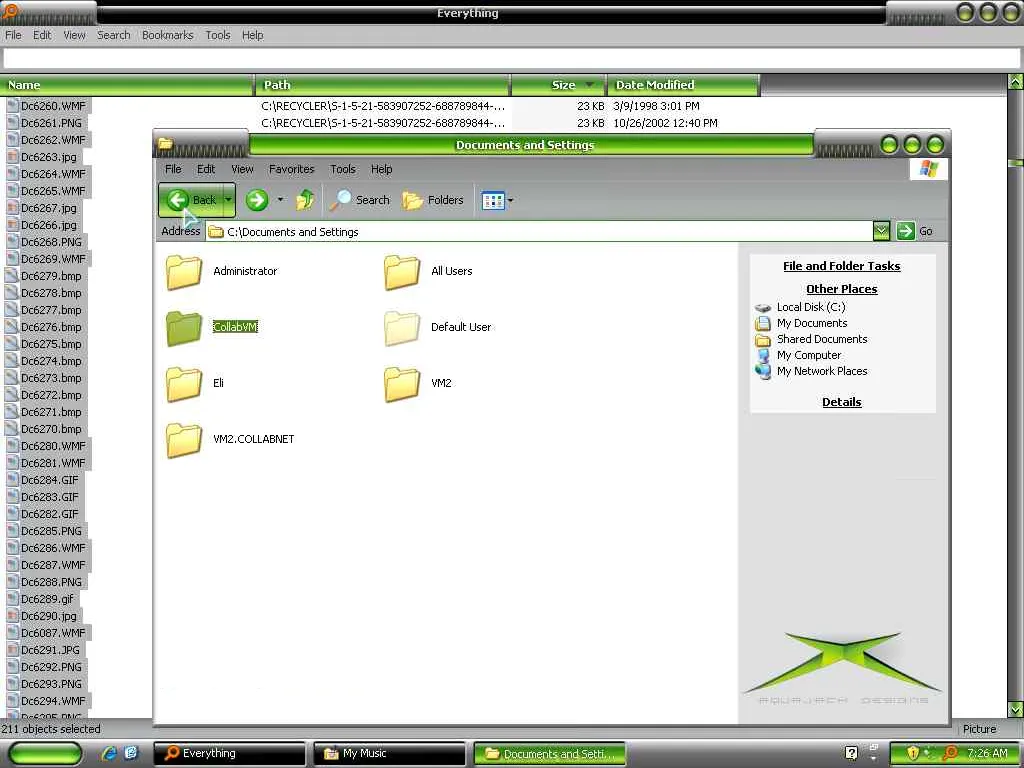Click the Search magnifier toolbar button
The height and width of the screenshot is (768, 1024).
point(360,200)
